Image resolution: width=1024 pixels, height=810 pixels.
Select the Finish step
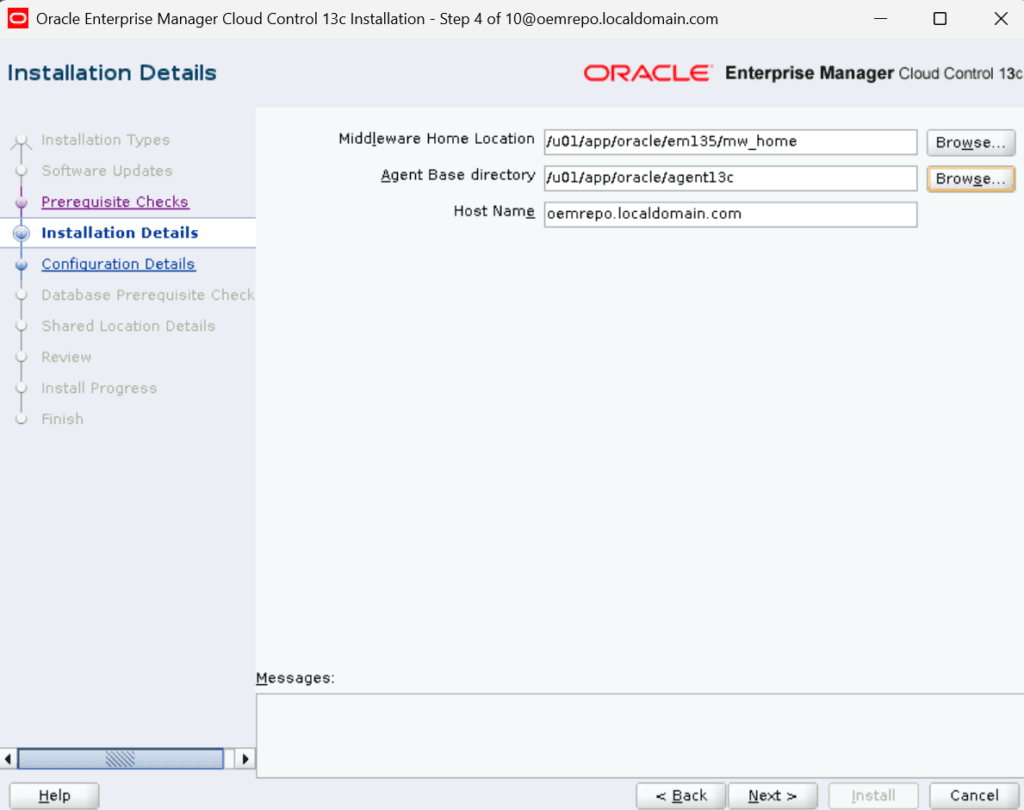coord(62,419)
